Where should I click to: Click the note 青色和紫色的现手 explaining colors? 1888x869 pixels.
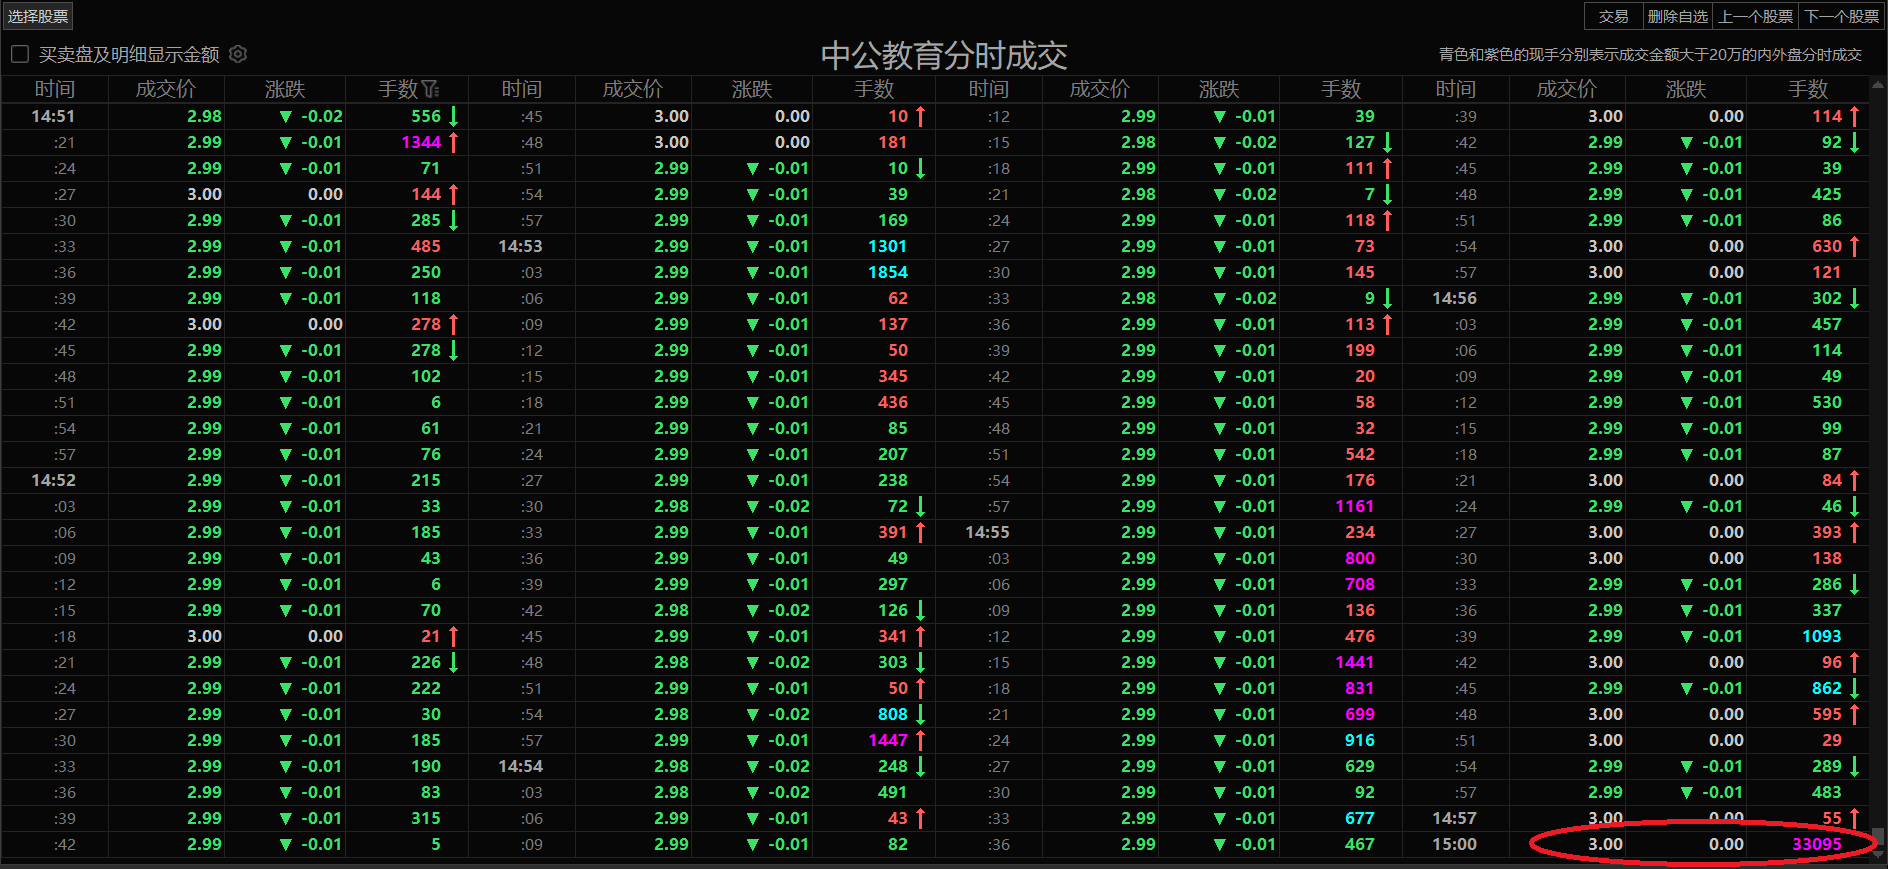1650,55
